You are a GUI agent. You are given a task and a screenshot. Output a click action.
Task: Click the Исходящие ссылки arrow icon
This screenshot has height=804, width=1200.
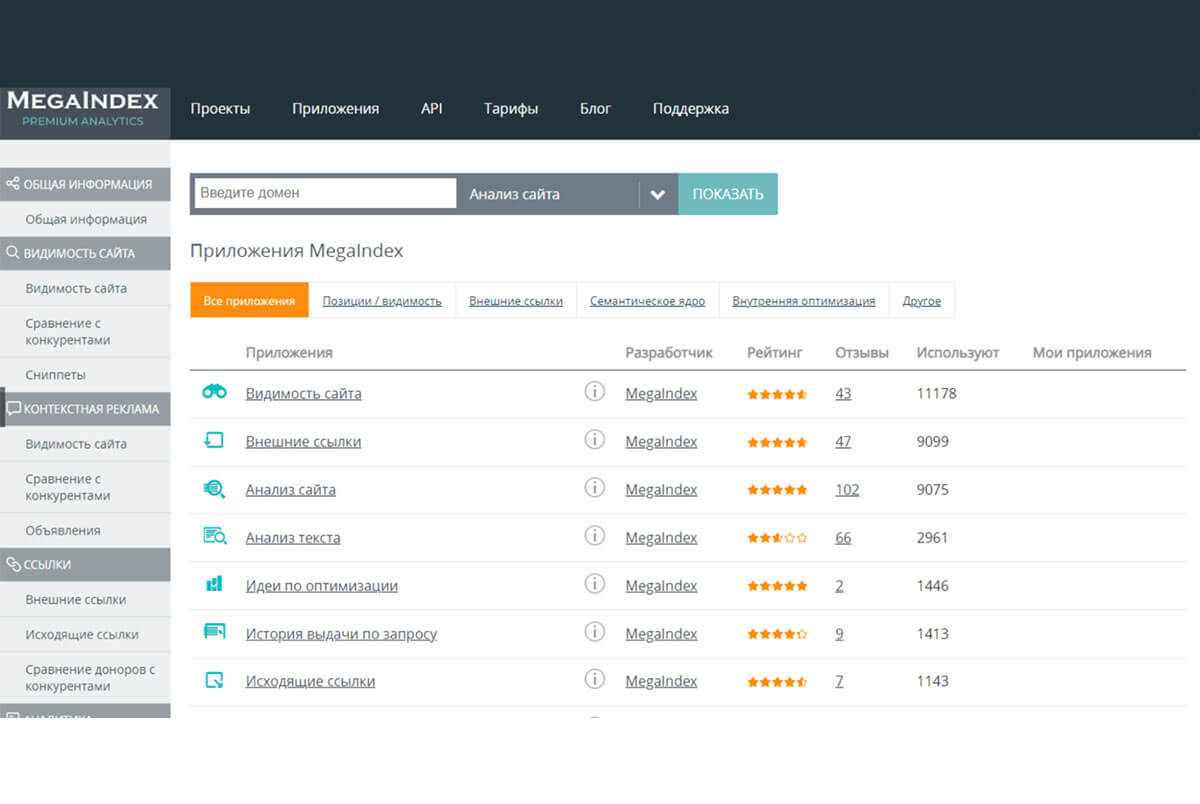[x=214, y=680]
